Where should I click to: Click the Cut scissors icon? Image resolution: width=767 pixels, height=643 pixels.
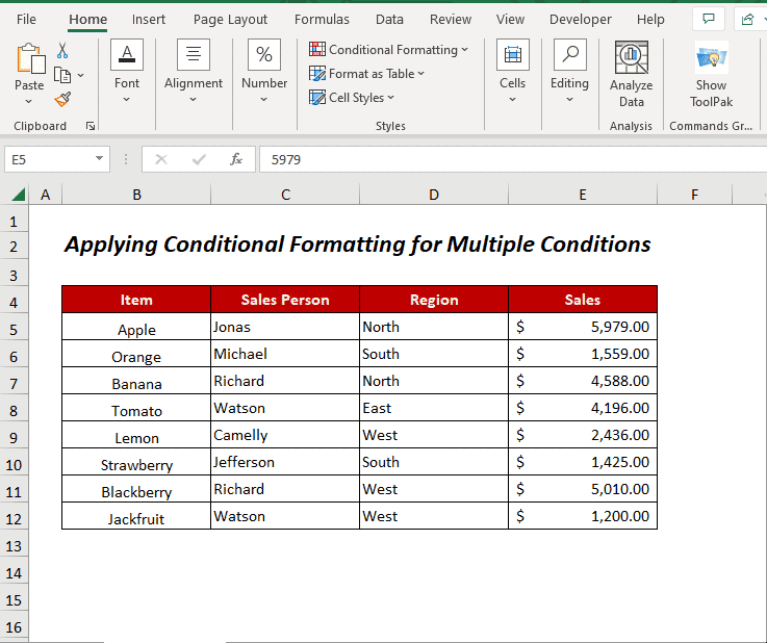click(63, 50)
